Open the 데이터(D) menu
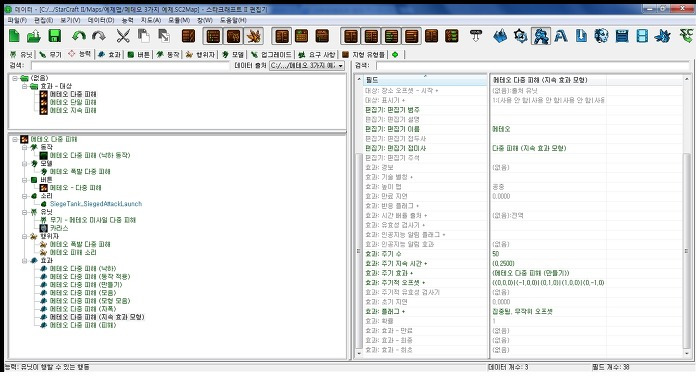This screenshot has height=376, width=700. (101, 20)
